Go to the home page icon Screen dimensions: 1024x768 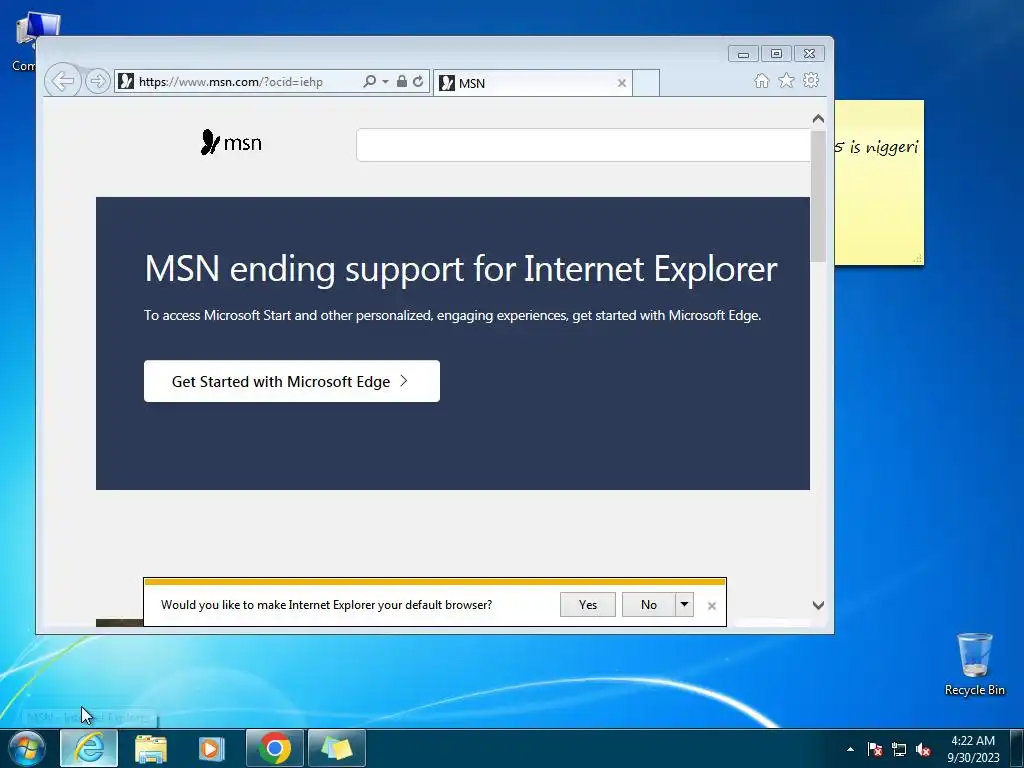(761, 80)
